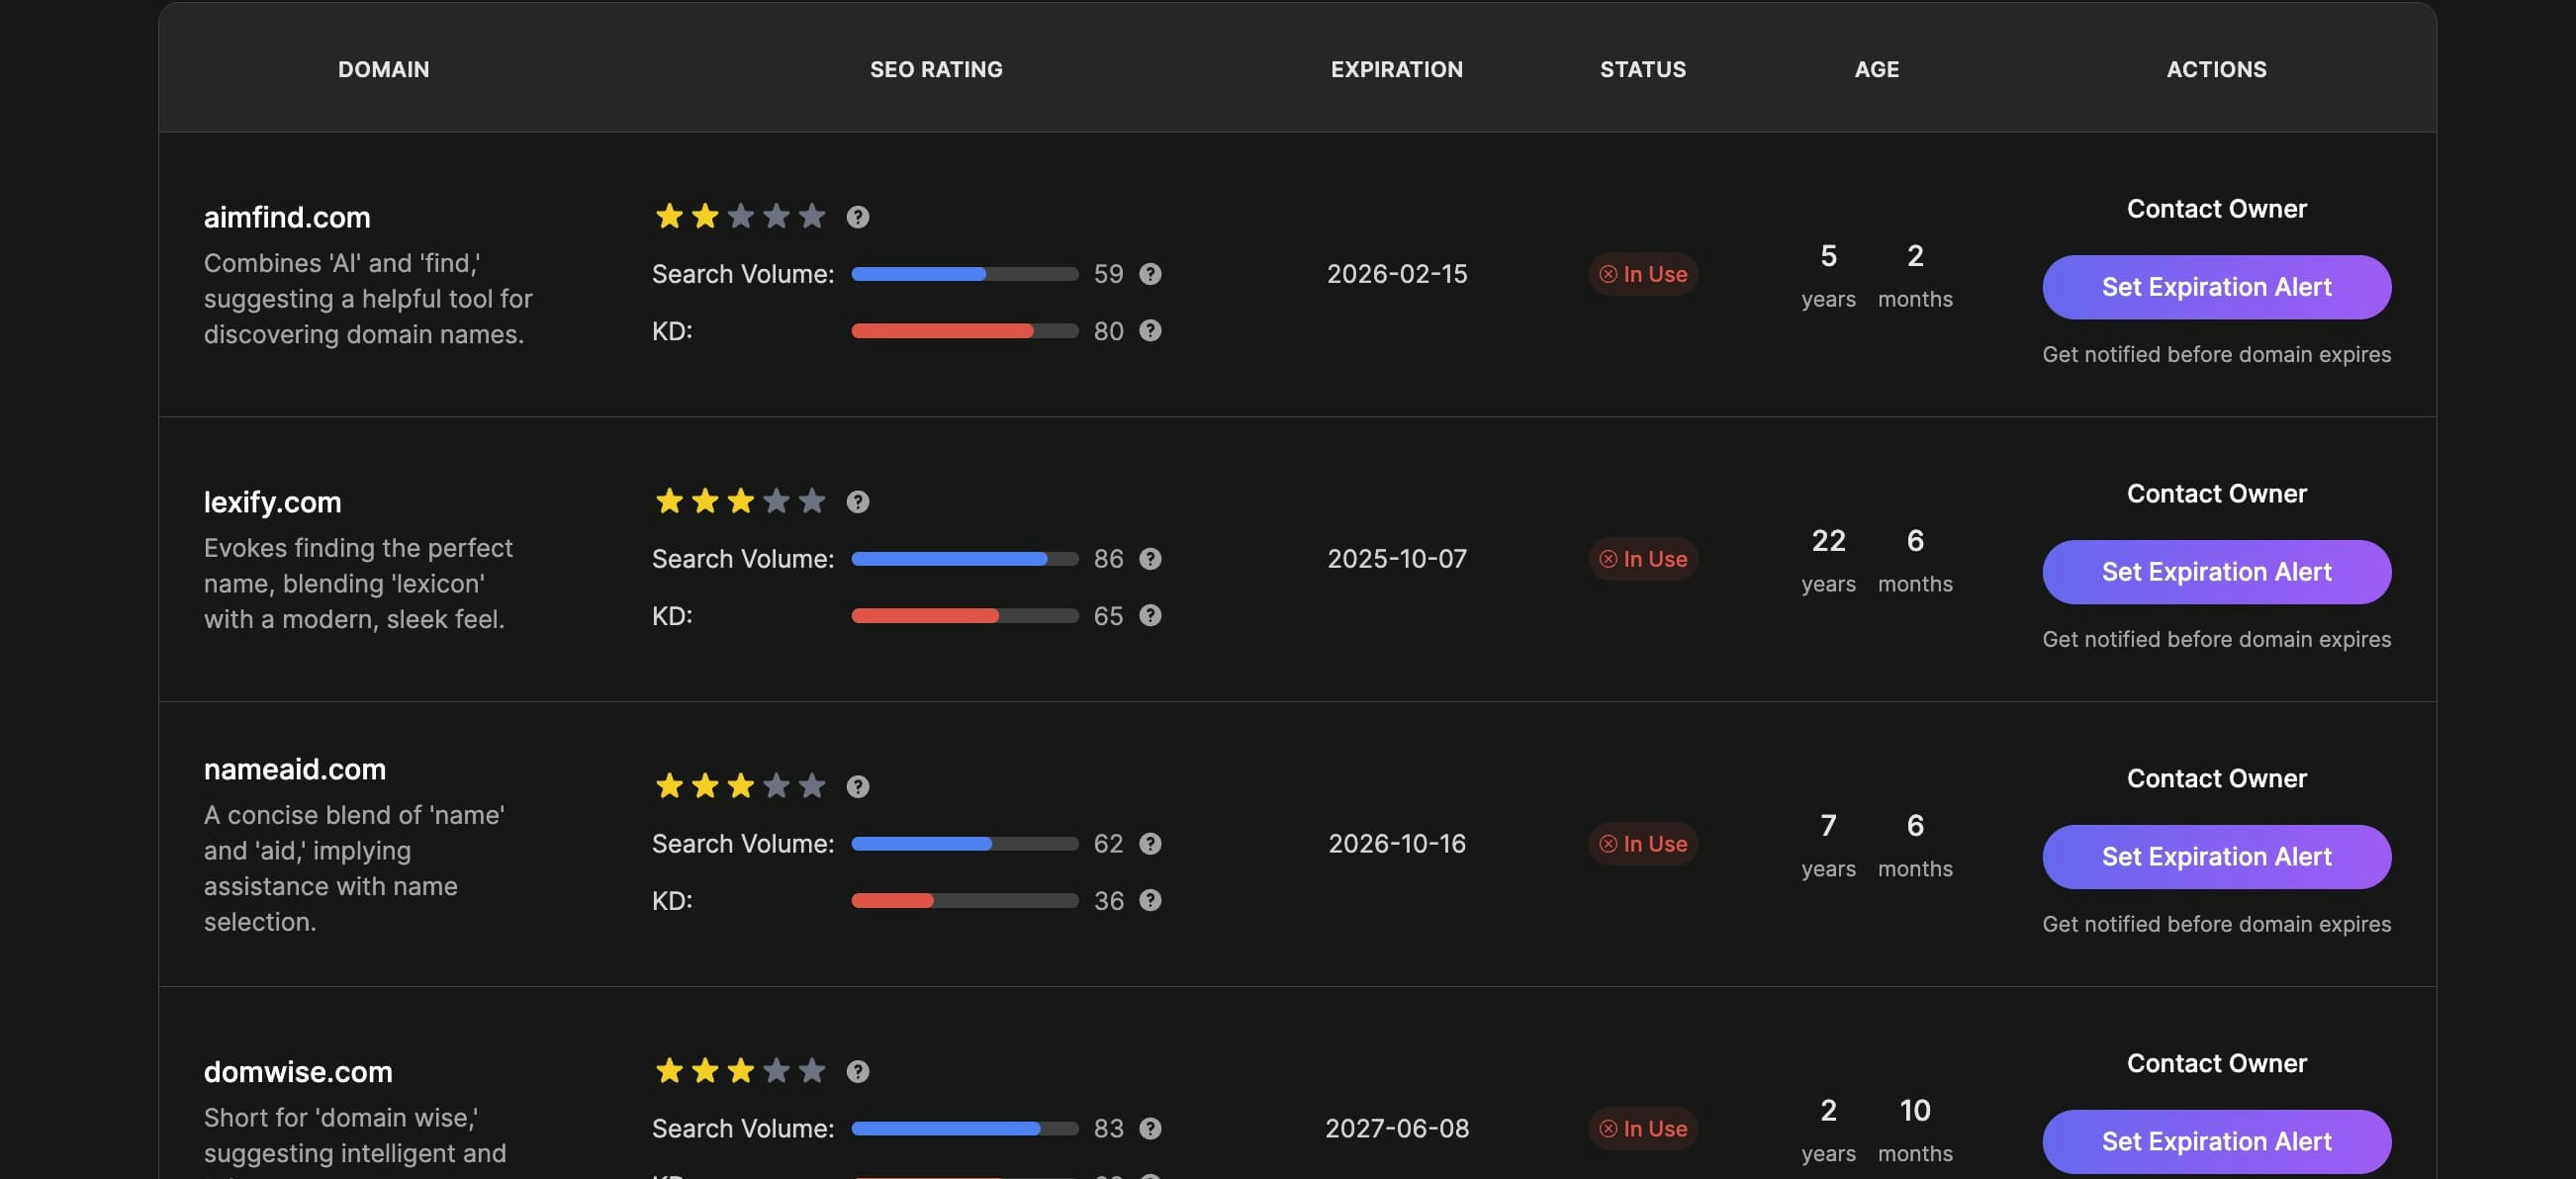Click help icon next to domwise.com Search Volume 83
This screenshot has height=1179, width=2576.
(x=1150, y=1128)
